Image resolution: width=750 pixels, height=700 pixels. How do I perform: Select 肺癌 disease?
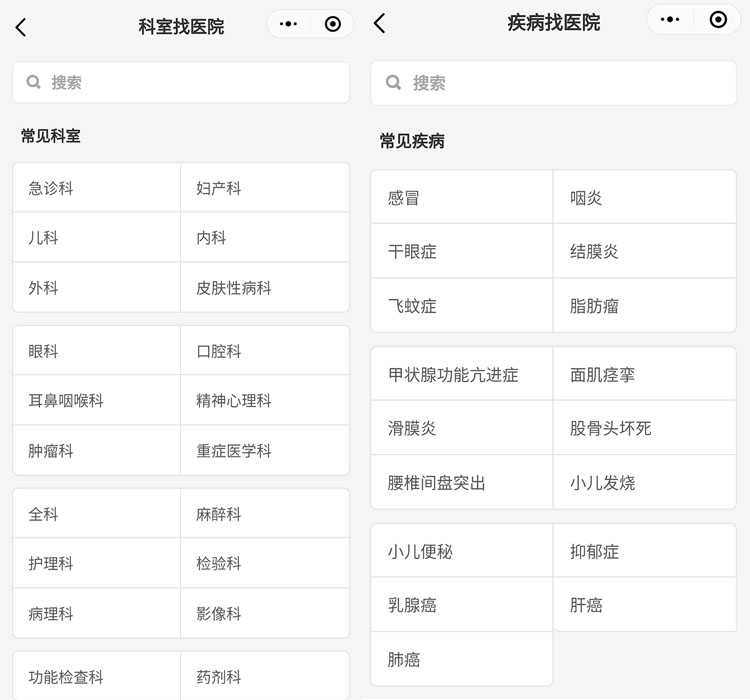(462, 659)
